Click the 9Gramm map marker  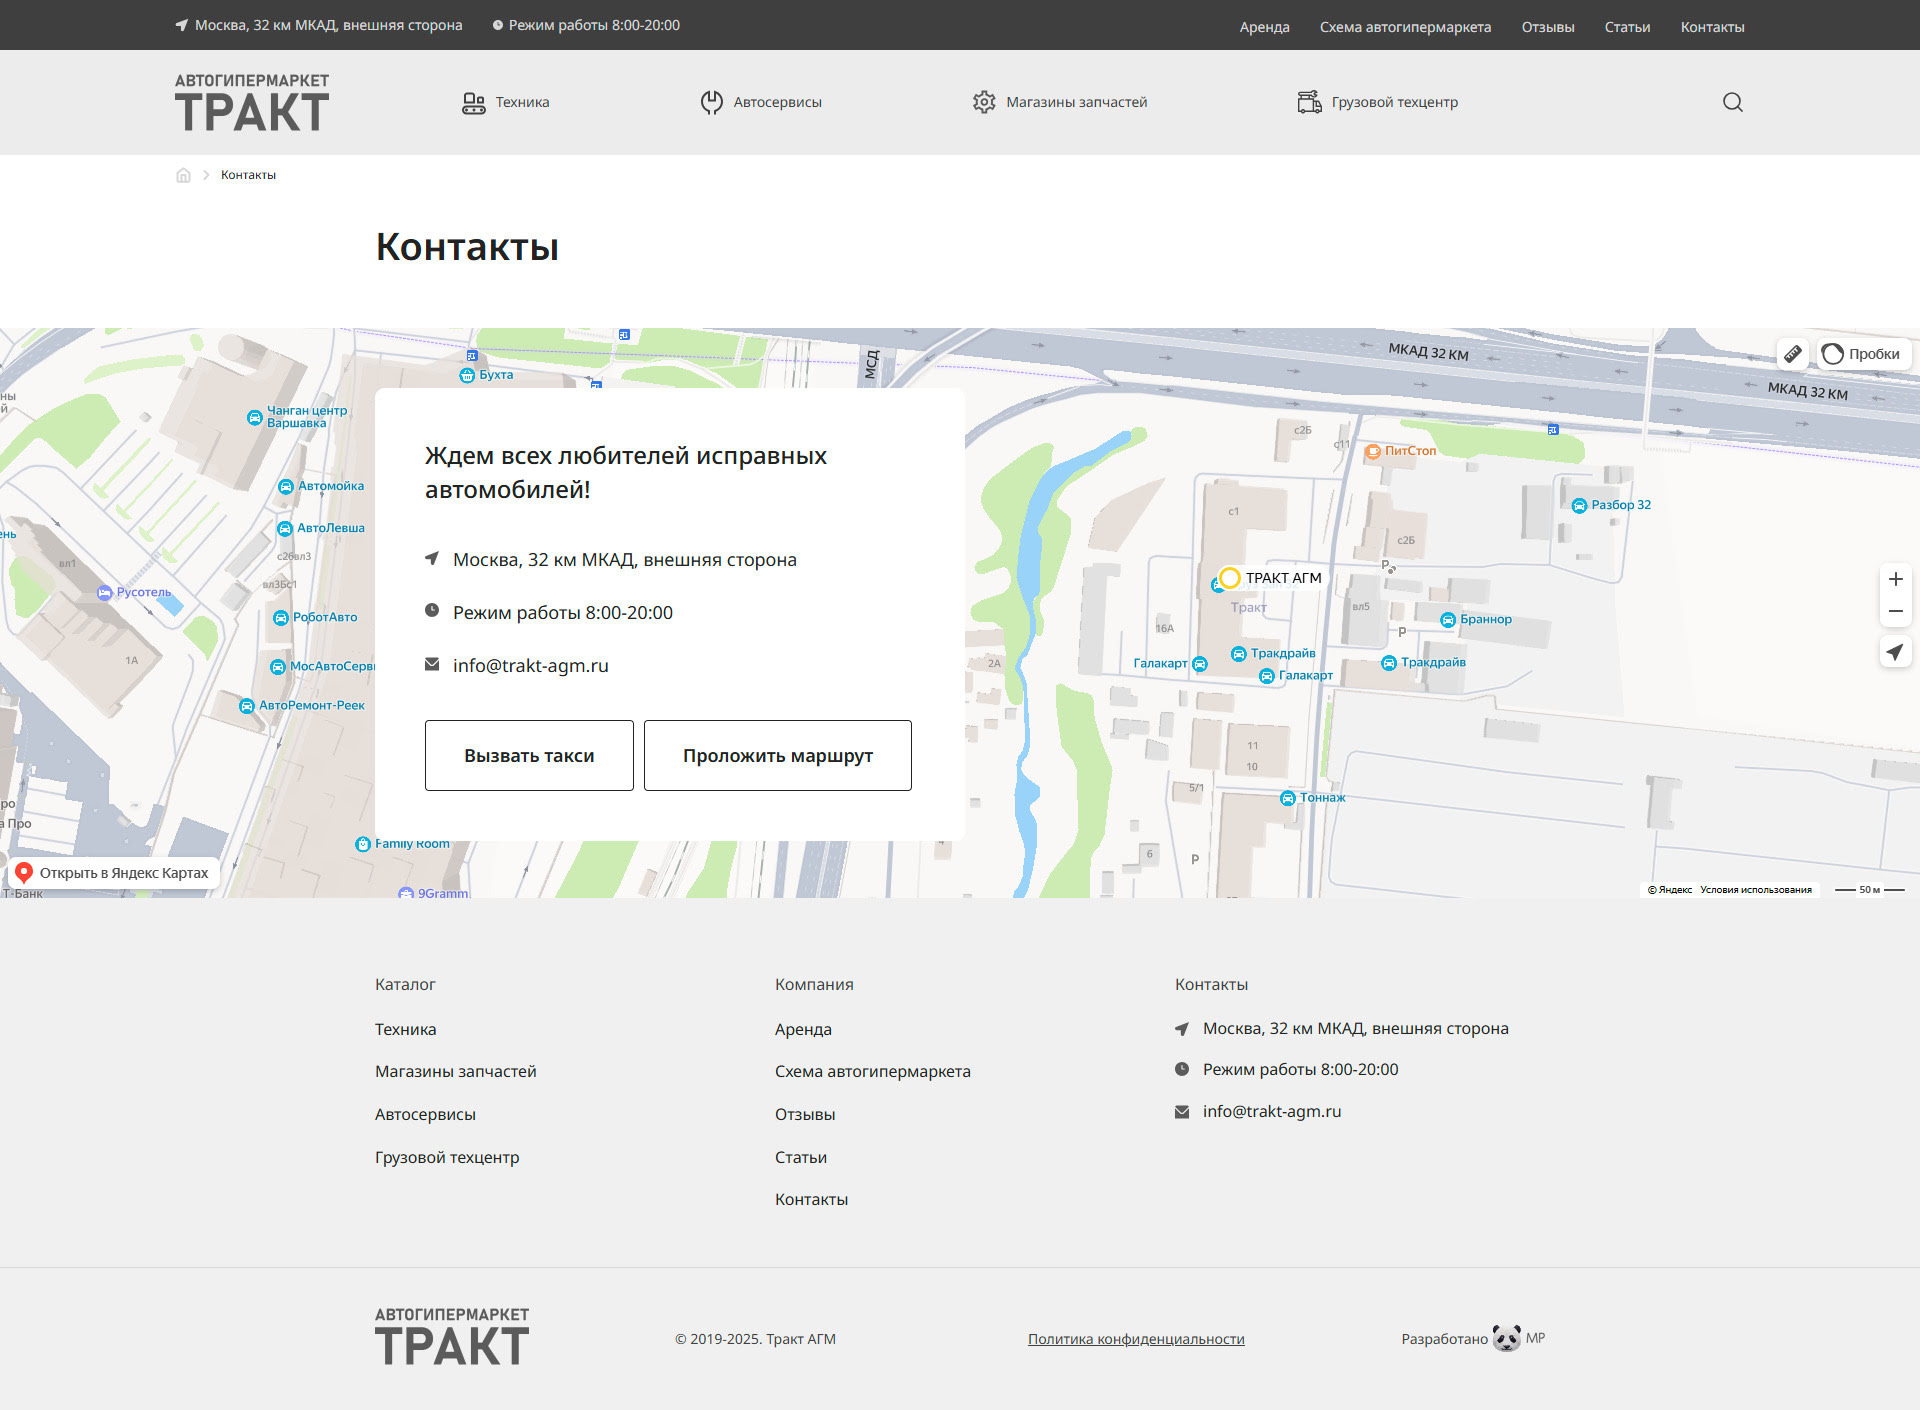406,893
